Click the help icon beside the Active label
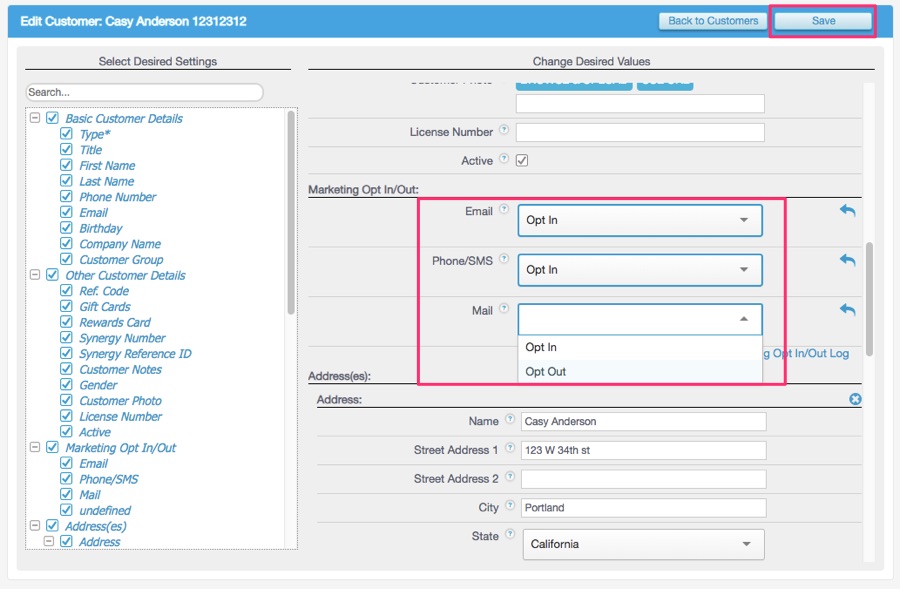The image size is (900, 589). pos(504,159)
